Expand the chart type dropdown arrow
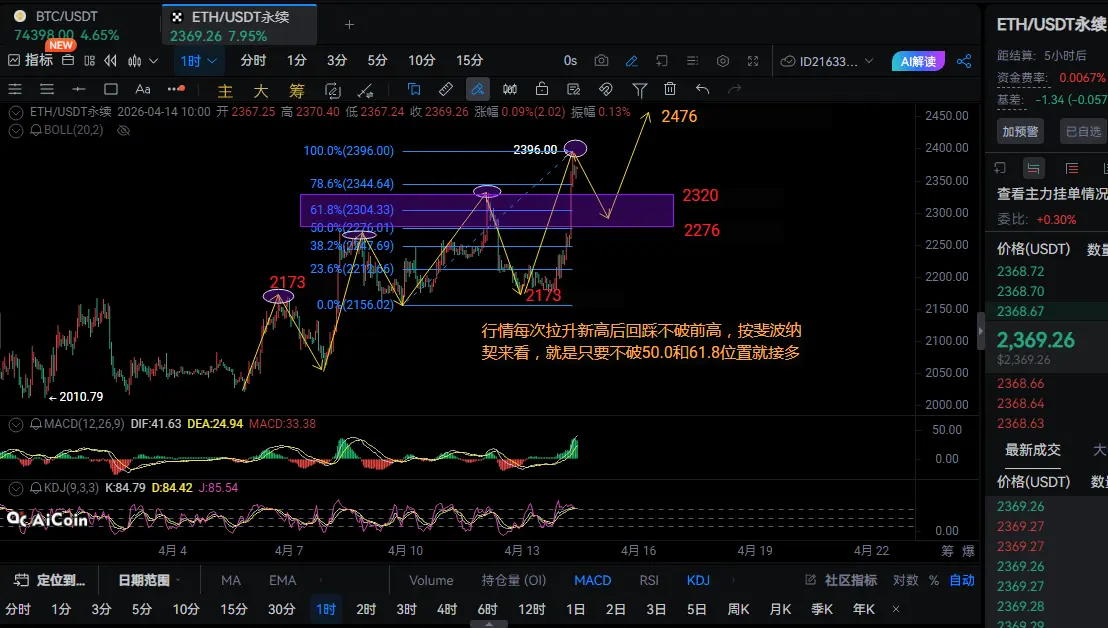 pyautogui.click(x=153, y=61)
